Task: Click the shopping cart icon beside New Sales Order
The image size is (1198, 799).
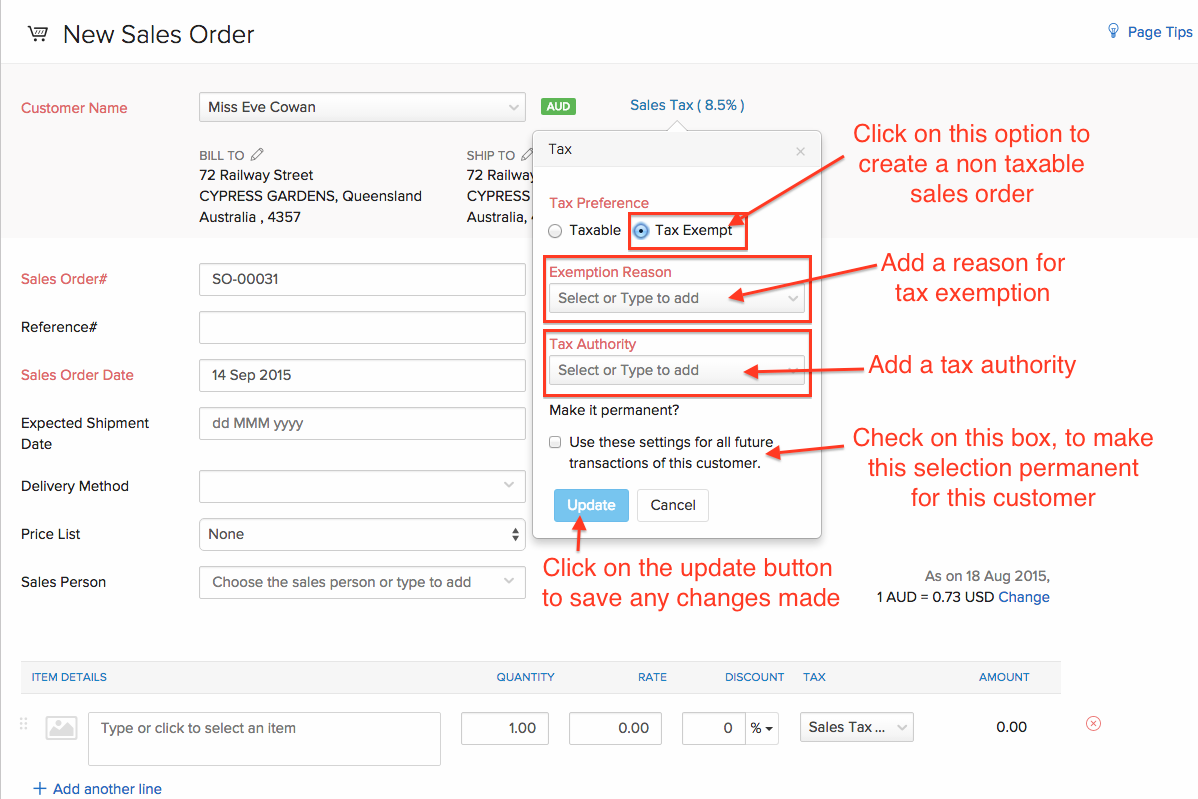Action: click(38, 31)
